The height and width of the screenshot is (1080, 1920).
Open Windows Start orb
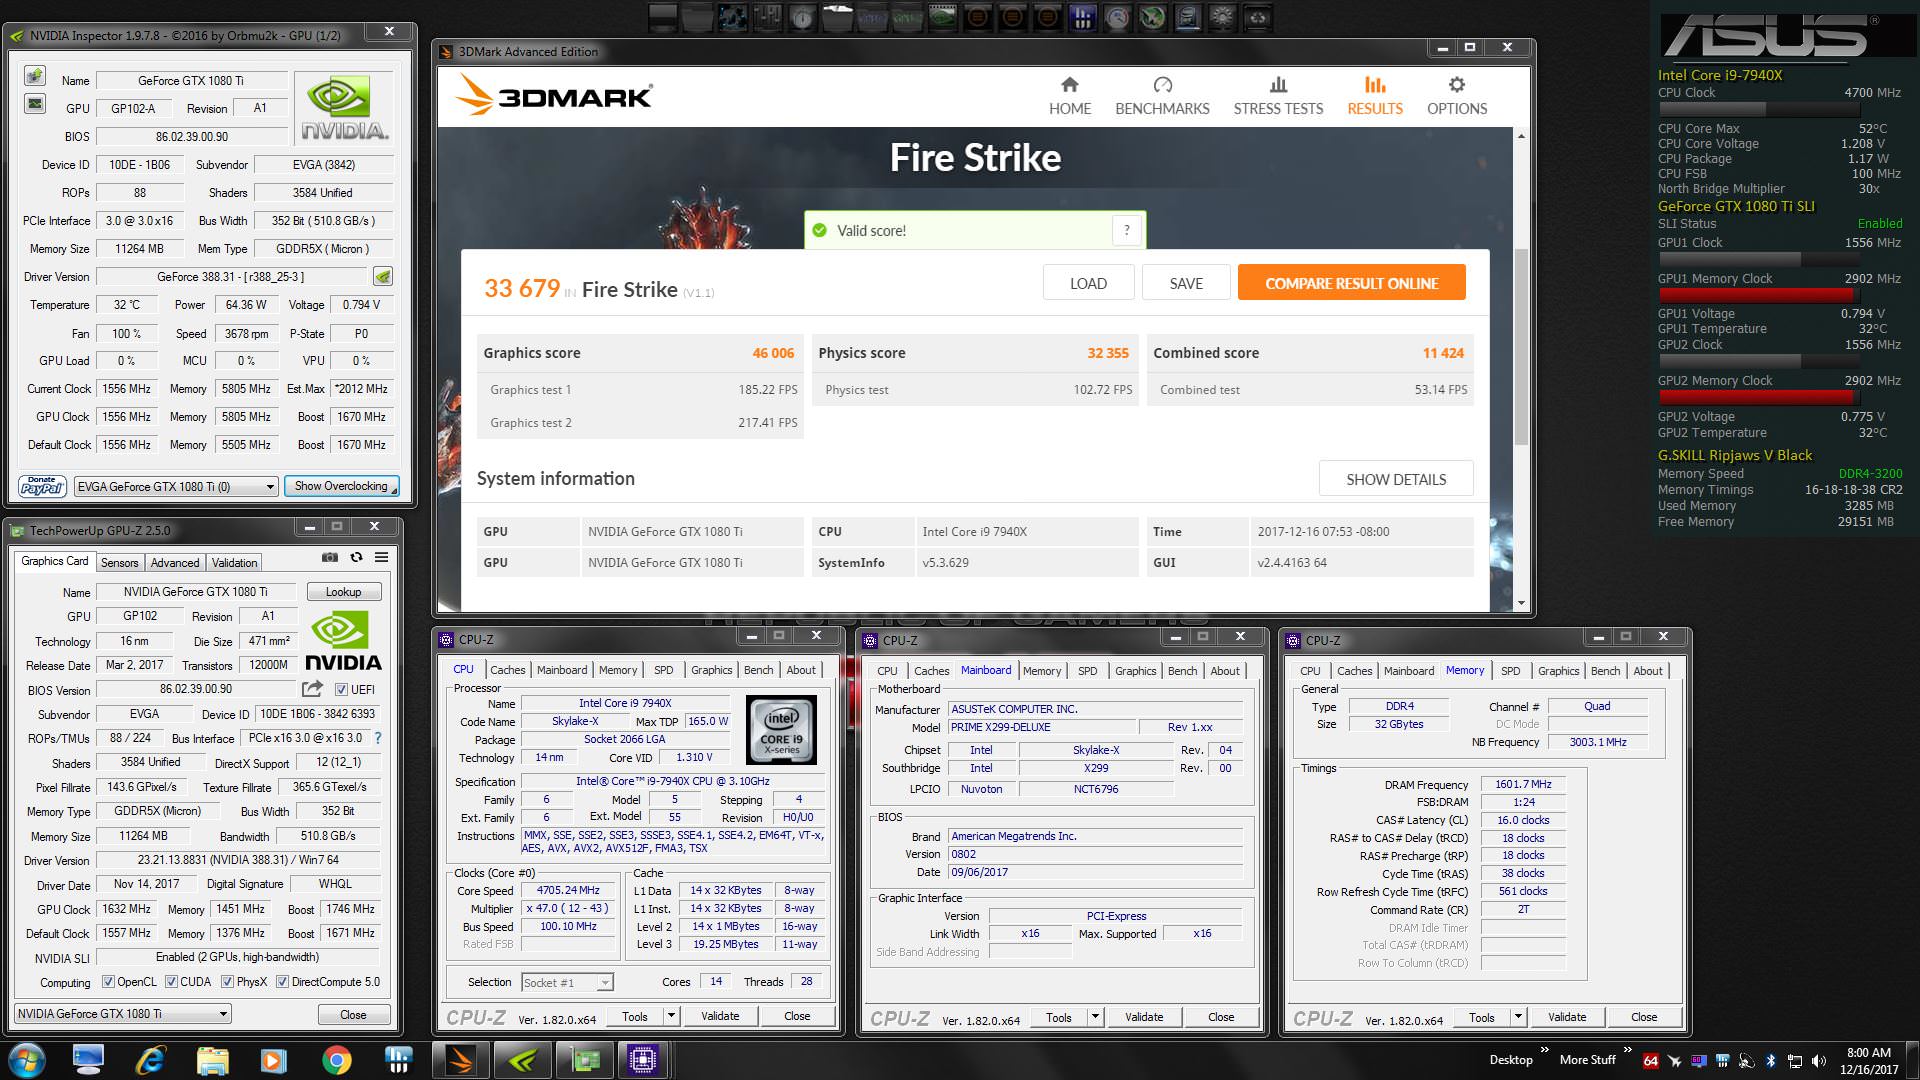point(26,1059)
